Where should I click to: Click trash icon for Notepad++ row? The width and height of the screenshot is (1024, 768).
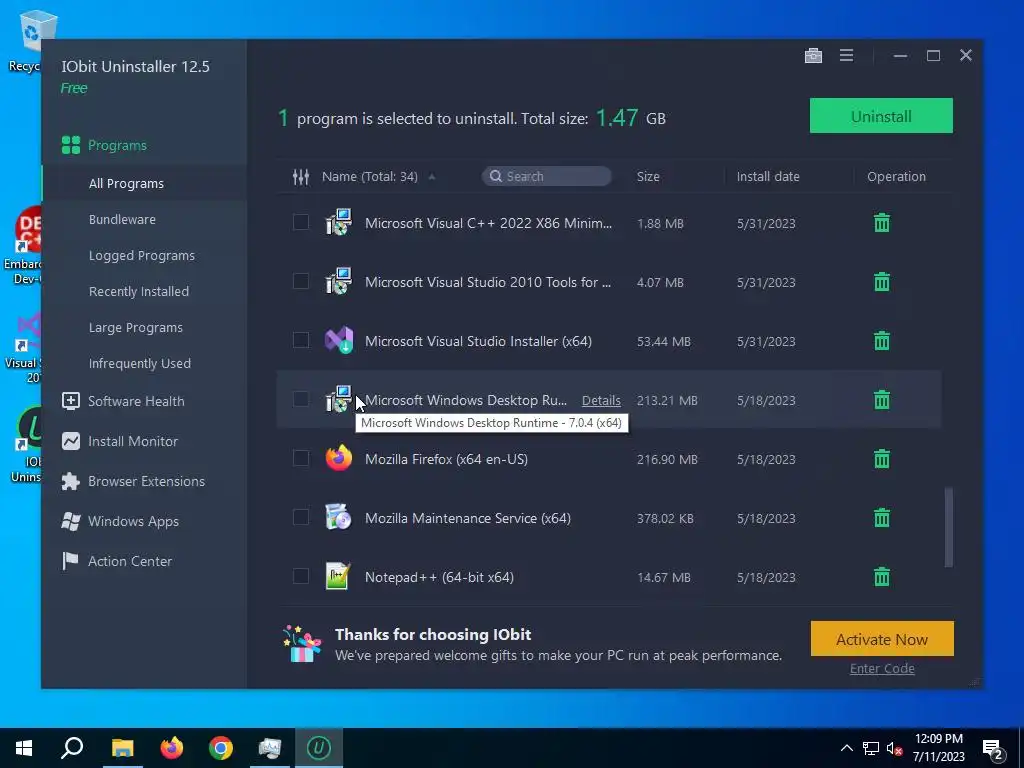(x=882, y=577)
